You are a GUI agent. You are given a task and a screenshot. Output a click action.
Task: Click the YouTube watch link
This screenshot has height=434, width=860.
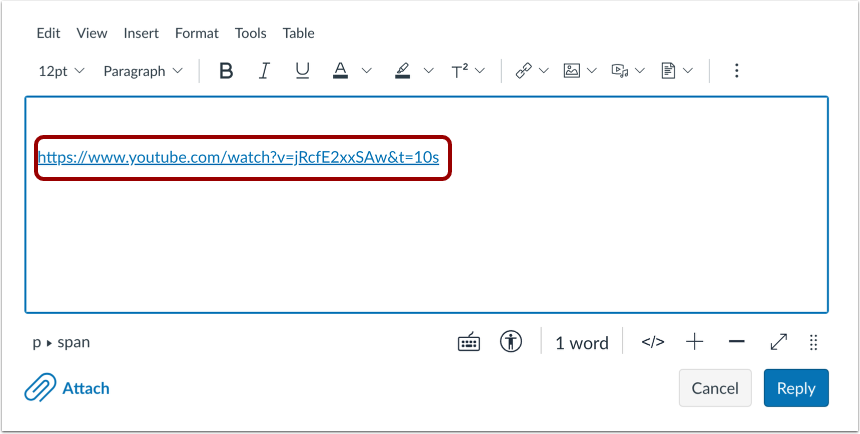tap(239, 157)
